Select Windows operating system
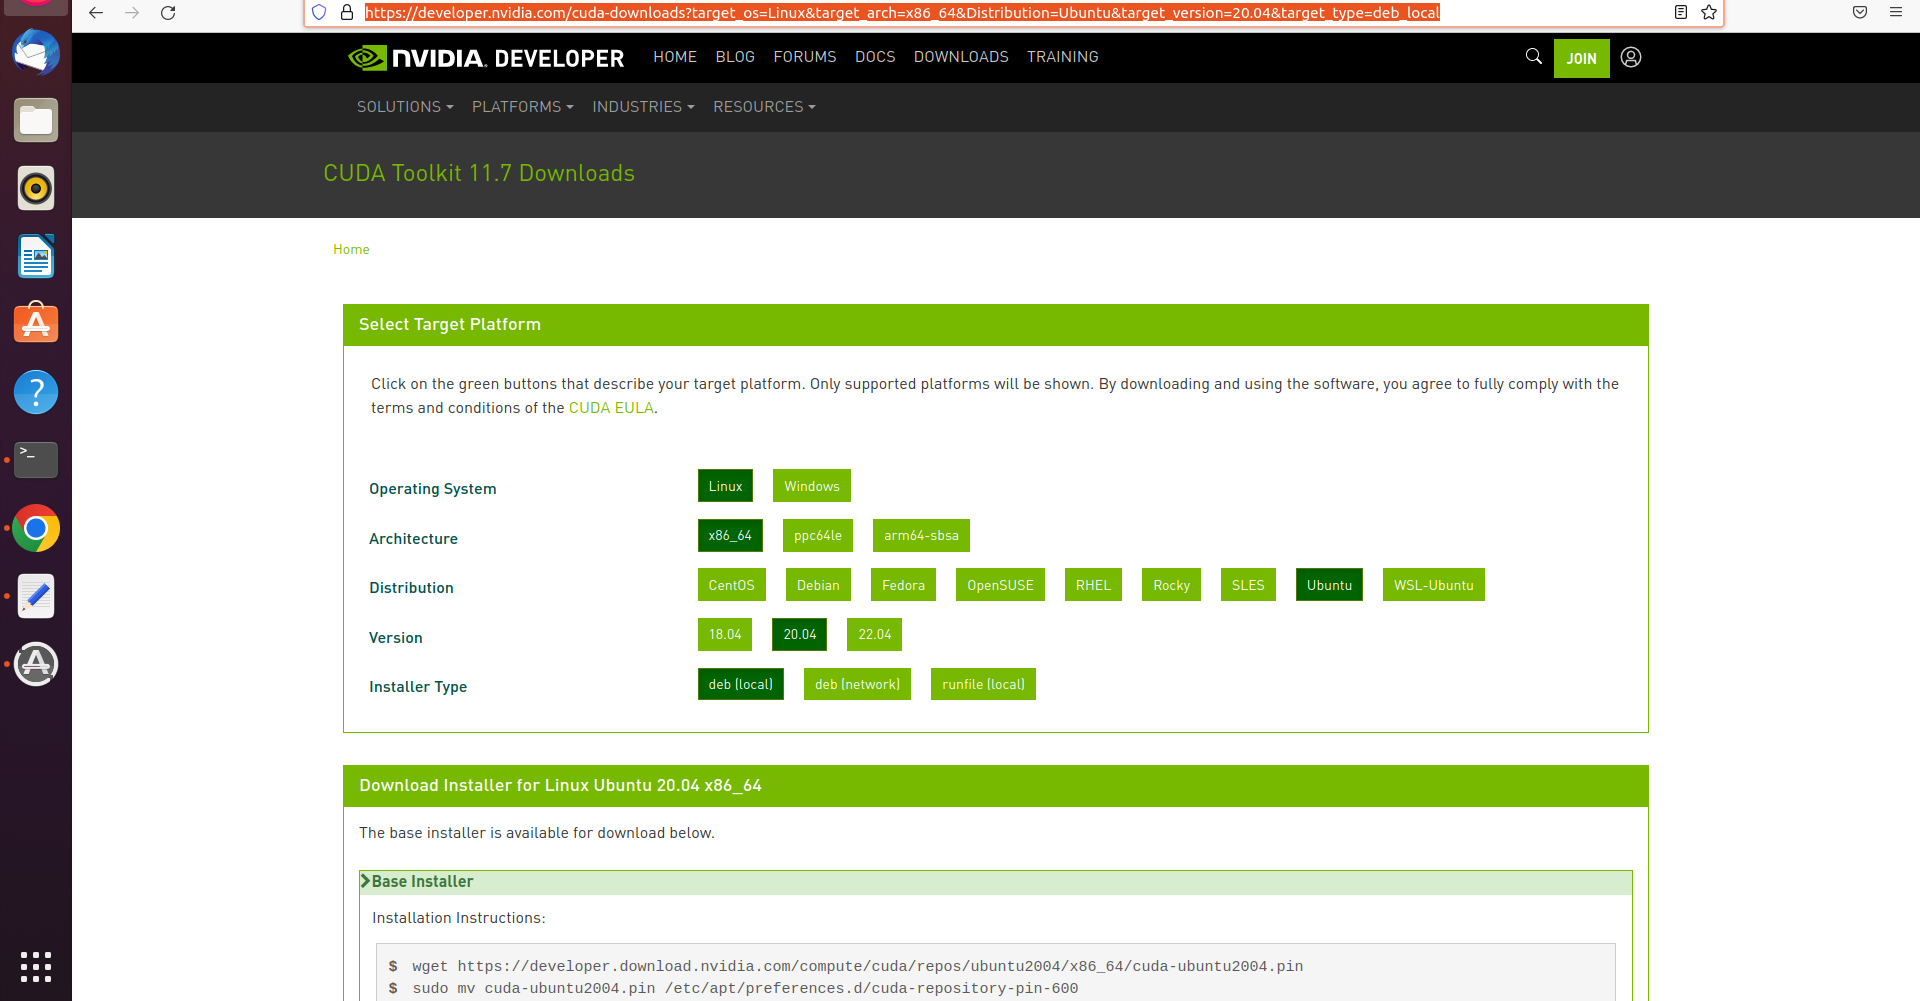 tap(812, 486)
